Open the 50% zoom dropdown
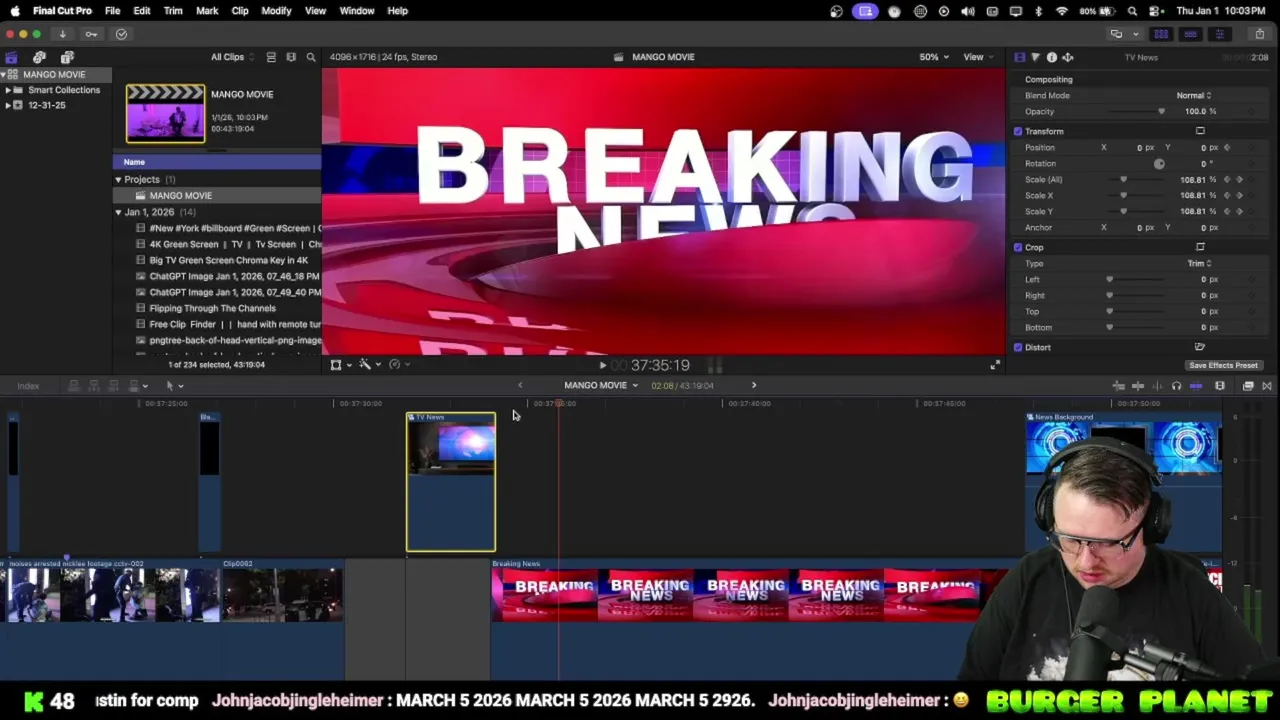This screenshot has width=1280, height=720. [934, 57]
